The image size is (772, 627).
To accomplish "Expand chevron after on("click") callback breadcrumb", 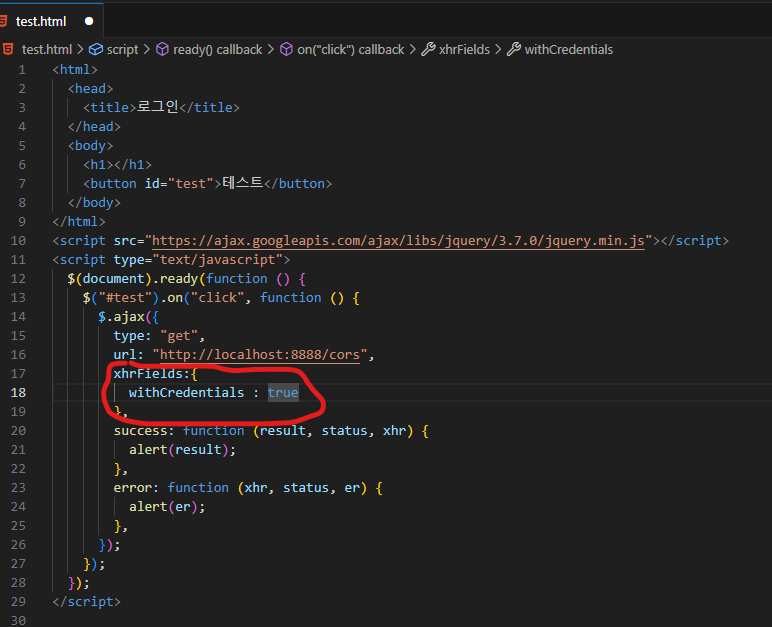I will (413, 49).
